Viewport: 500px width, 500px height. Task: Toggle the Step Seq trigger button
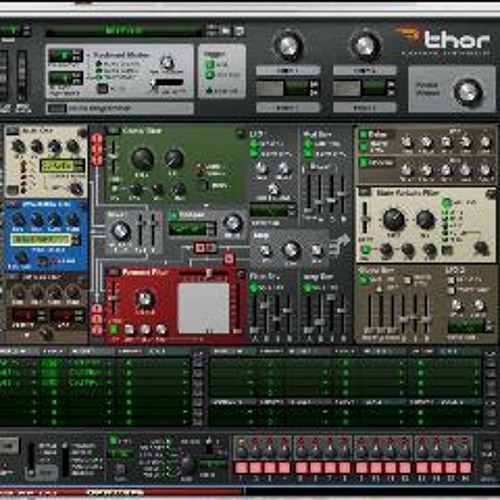[210, 75]
